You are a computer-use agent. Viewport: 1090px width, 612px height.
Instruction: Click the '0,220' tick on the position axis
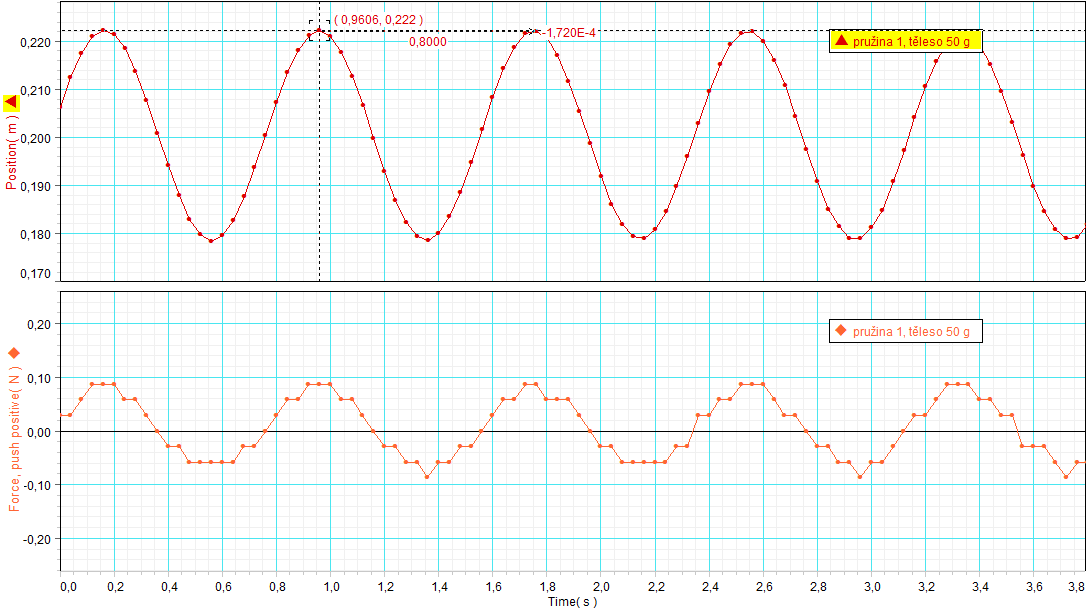pyautogui.click(x=35, y=42)
